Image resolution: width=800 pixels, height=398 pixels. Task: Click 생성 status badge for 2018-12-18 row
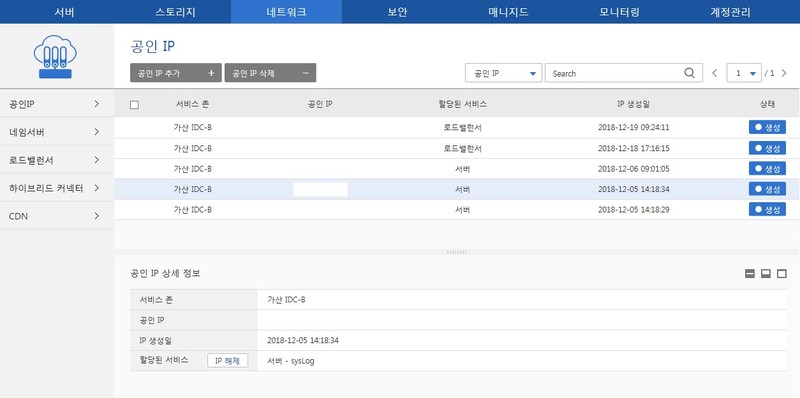point(767,148)
